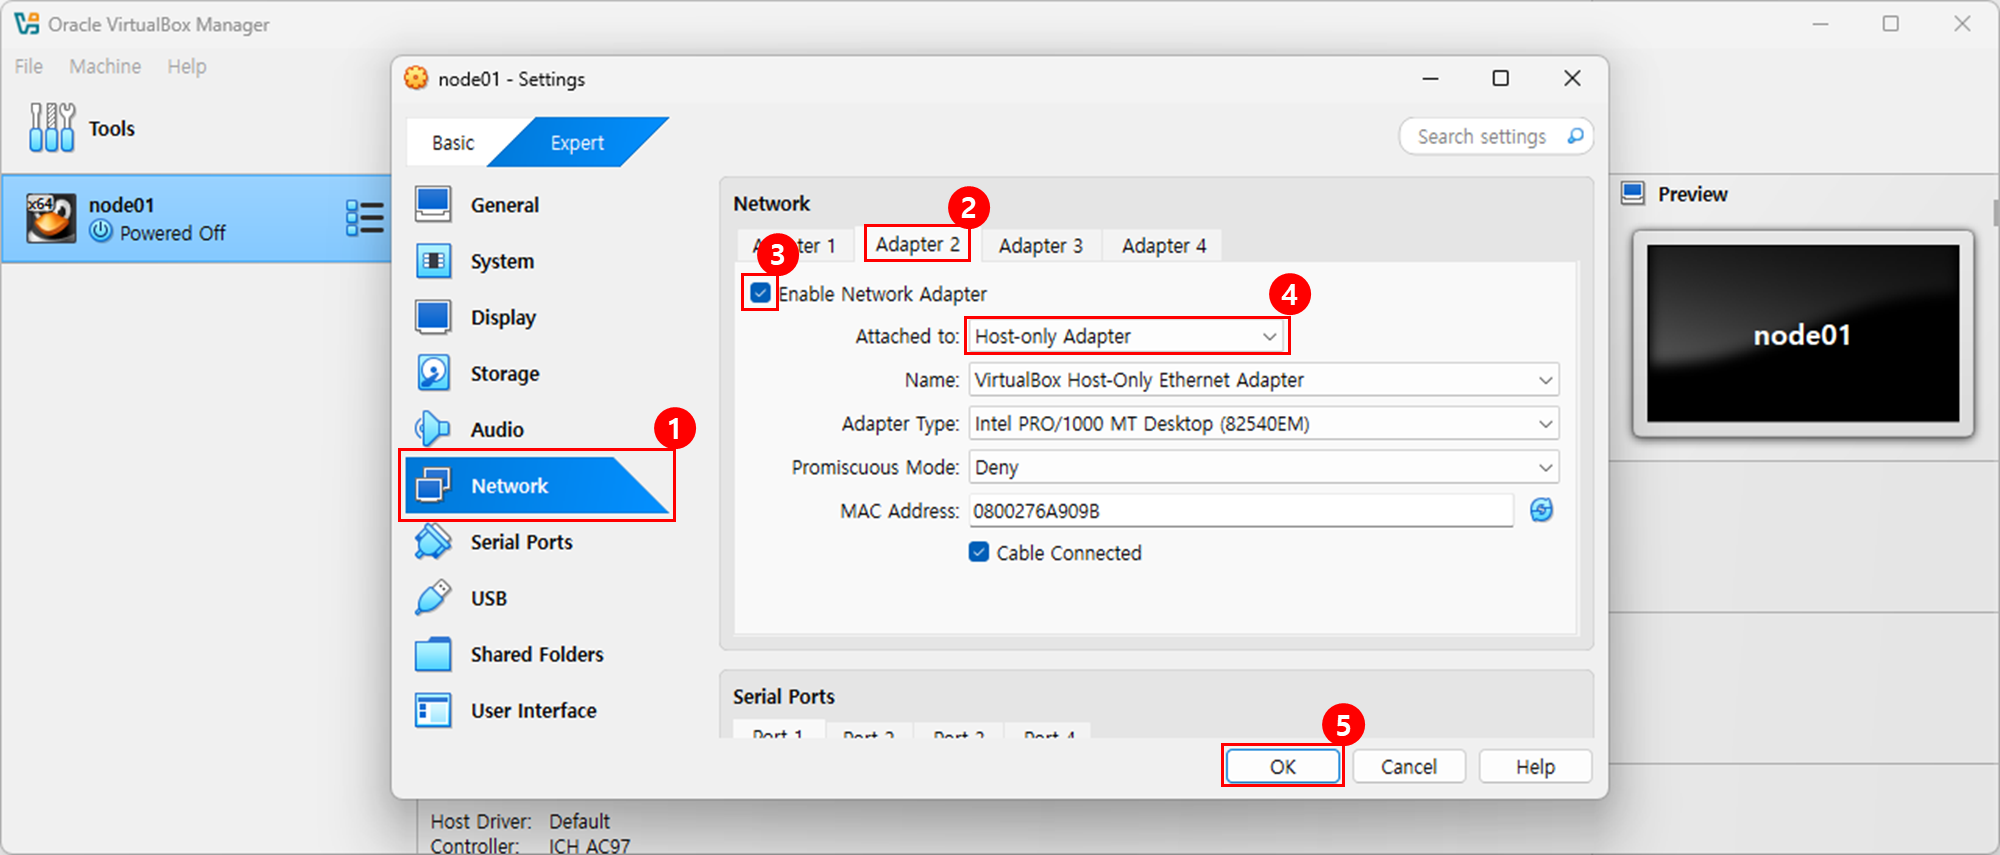The height and width of the screenshot is (855, 2000).
Task: Open General settings category icon
Action: point(433,204)
